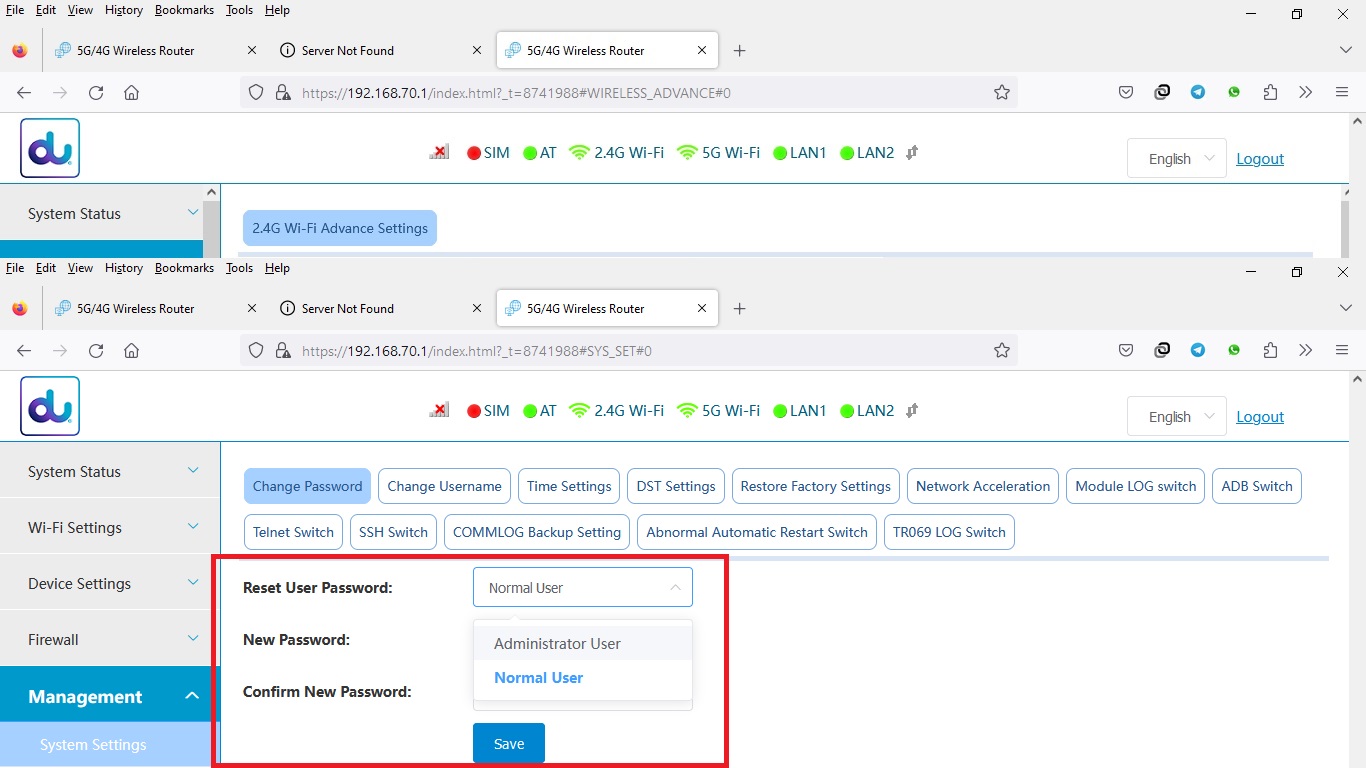The image size is (1366, 768).
Task: Open the WhatsApp extension icon in the lower toolbar
Action: 1234,351
